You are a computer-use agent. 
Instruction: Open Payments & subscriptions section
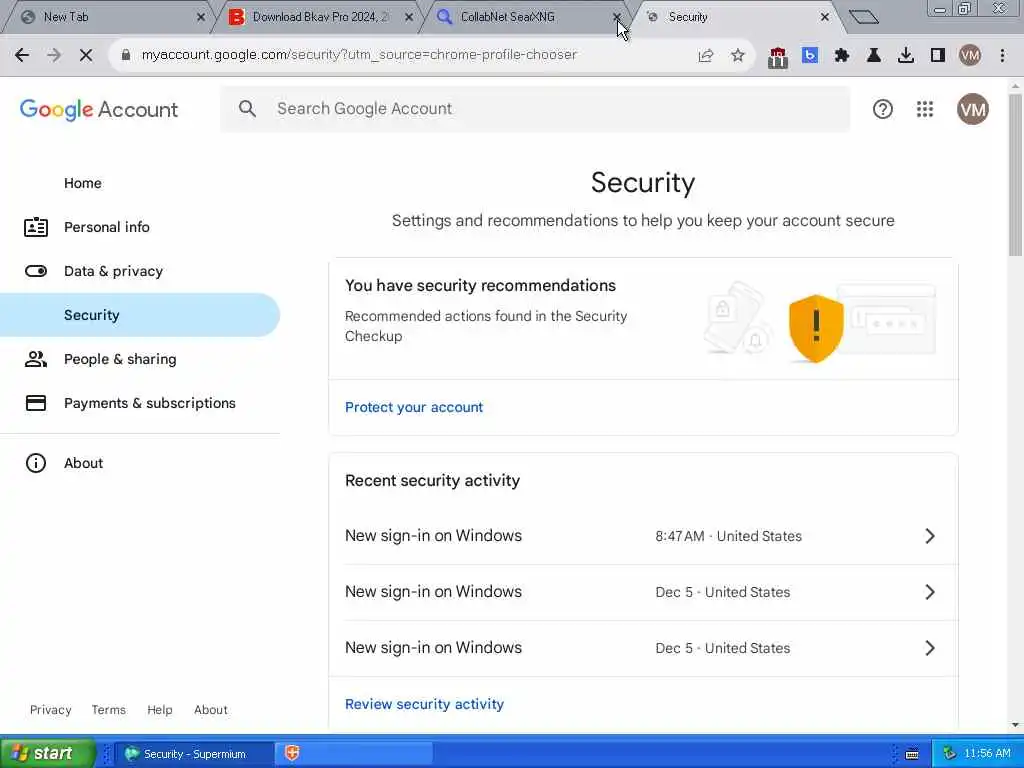tap(150, 403)
